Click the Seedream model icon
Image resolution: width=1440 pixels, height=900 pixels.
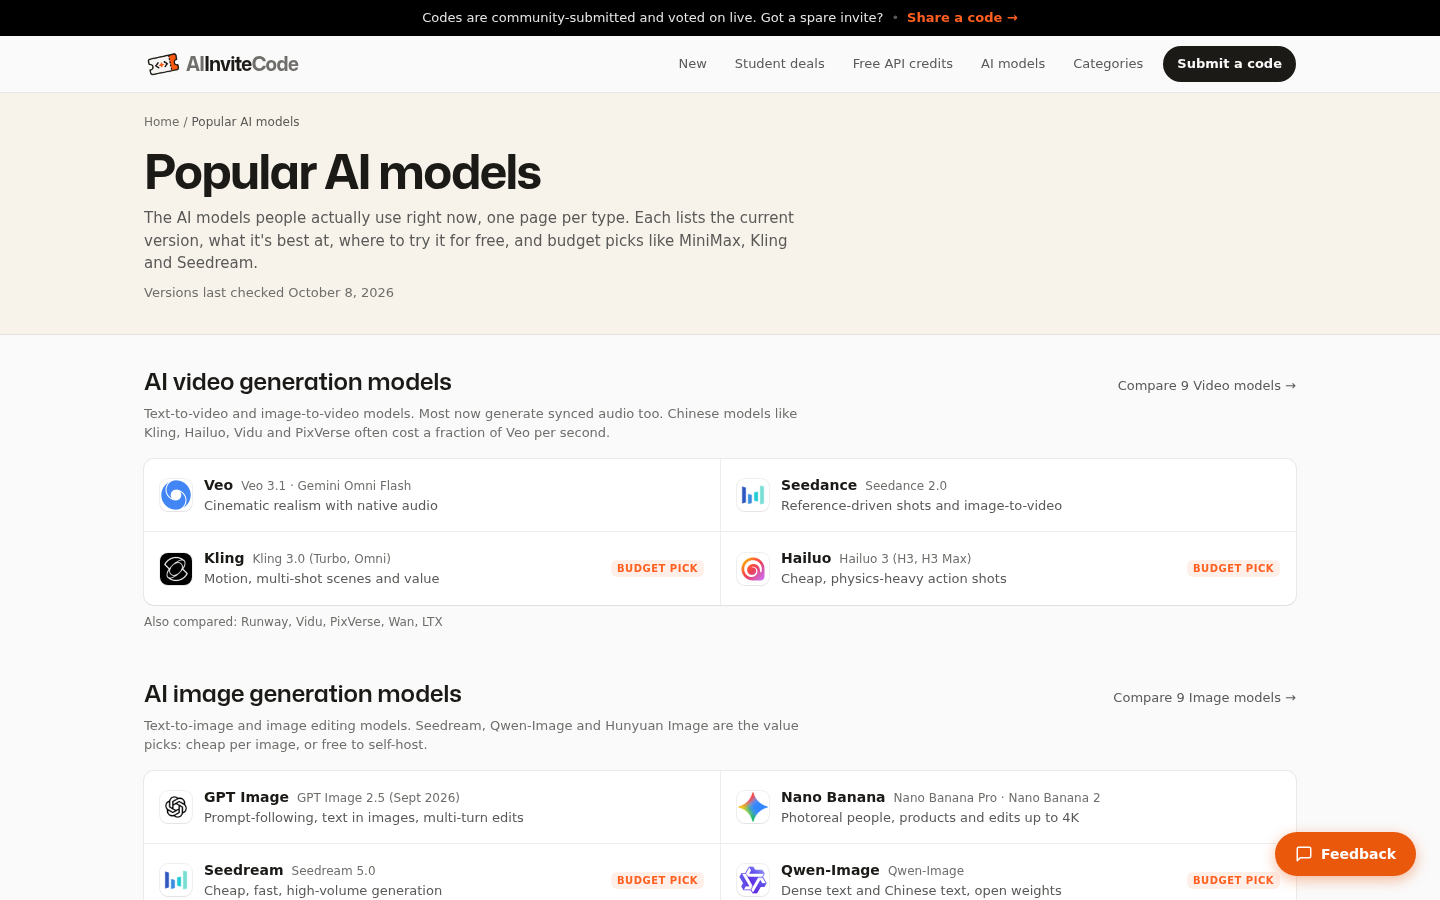(176, 880)
